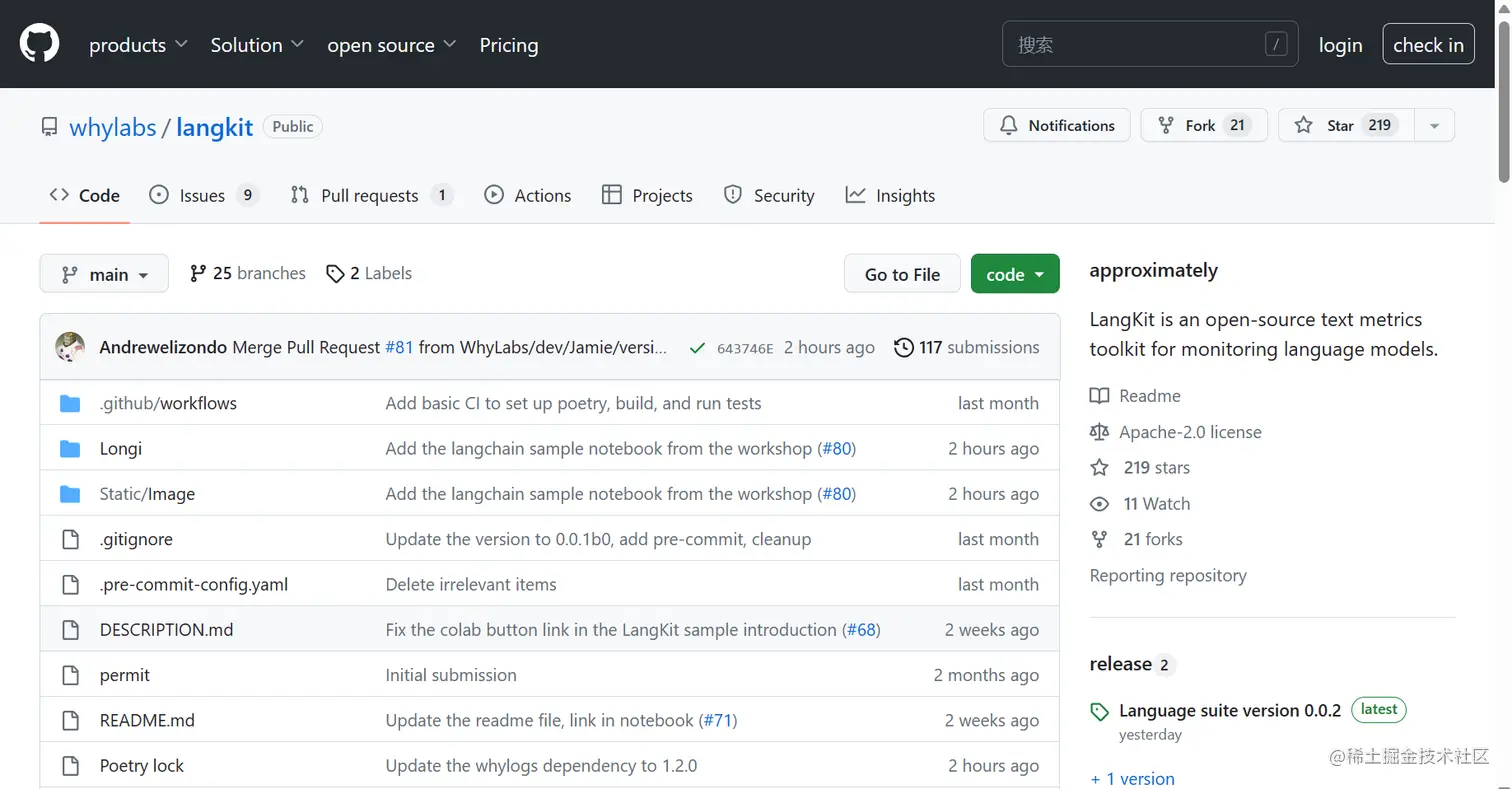The width and height of the screenshot is (1512, 789).
Task: Focus the search input field
Action: click(1150, 44)
